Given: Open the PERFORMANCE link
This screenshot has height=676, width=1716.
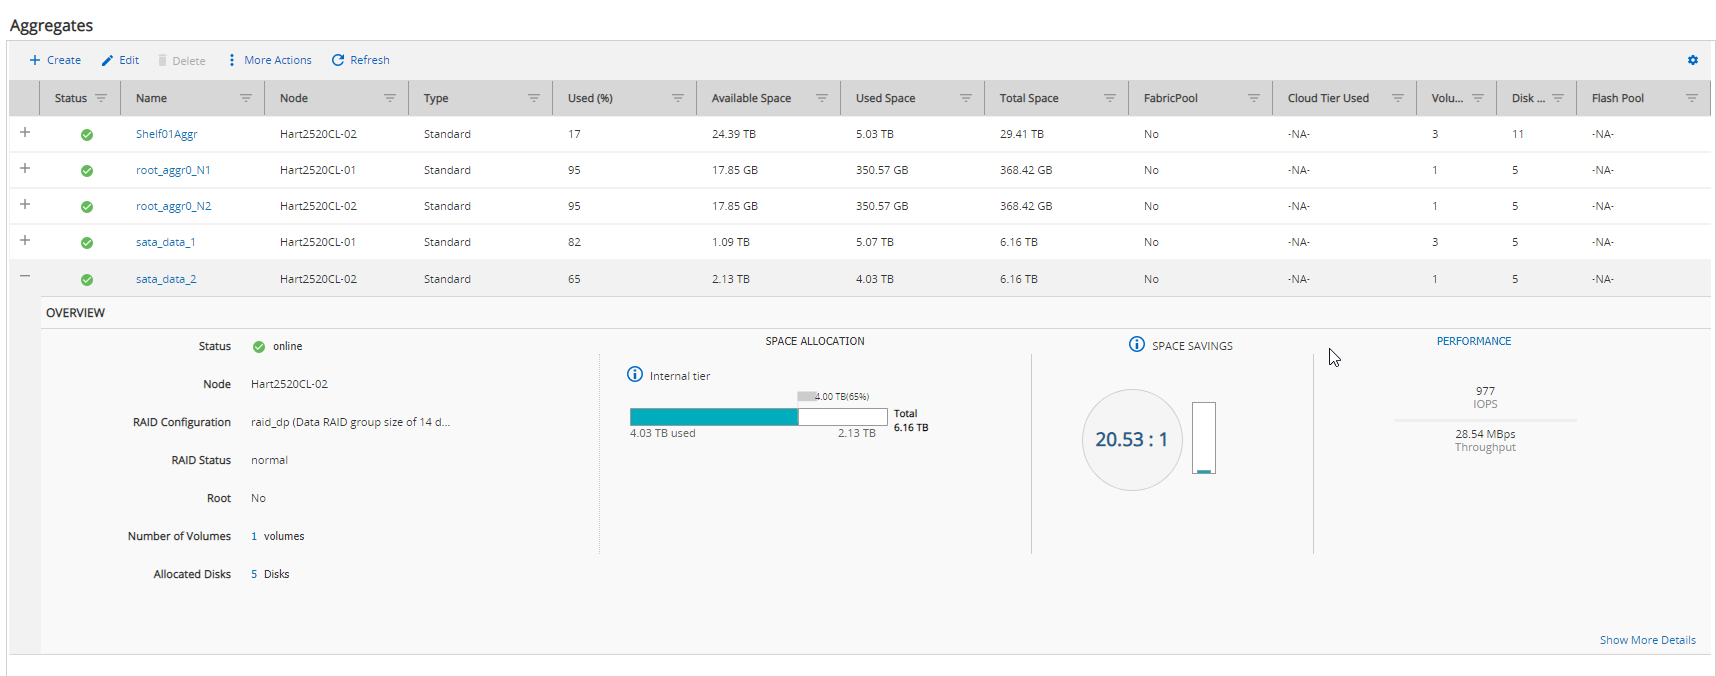Looking at the screenshot, I should [x=1473, y=341].
